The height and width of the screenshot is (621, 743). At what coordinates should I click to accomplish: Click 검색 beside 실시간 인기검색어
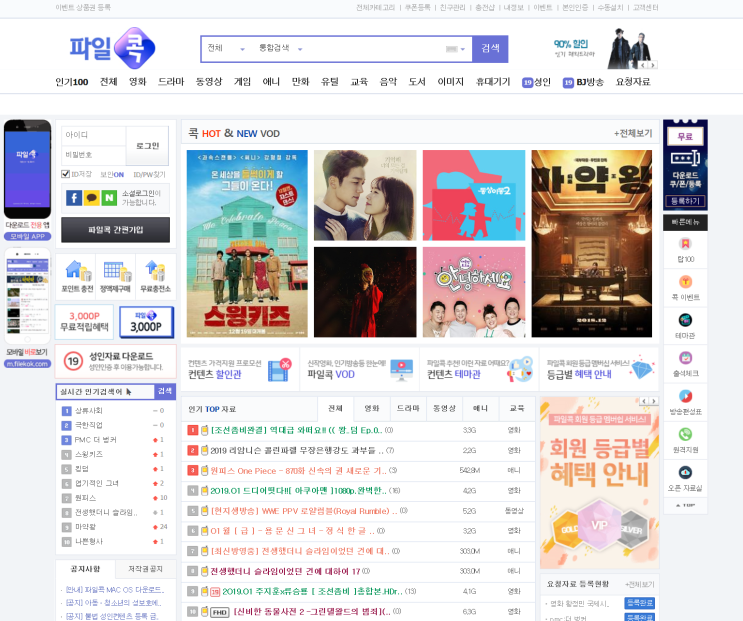[164, 391]
